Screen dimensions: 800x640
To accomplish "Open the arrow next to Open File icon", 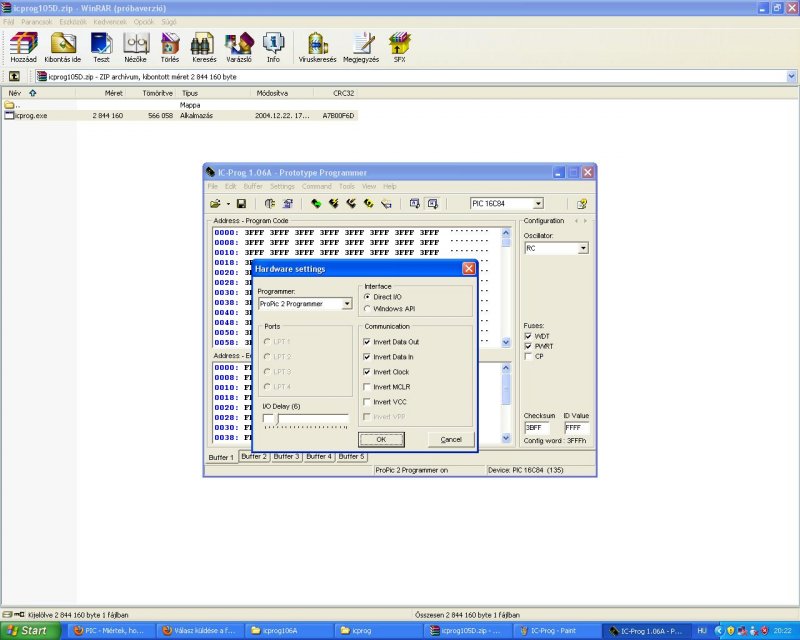I will point(228,204).
